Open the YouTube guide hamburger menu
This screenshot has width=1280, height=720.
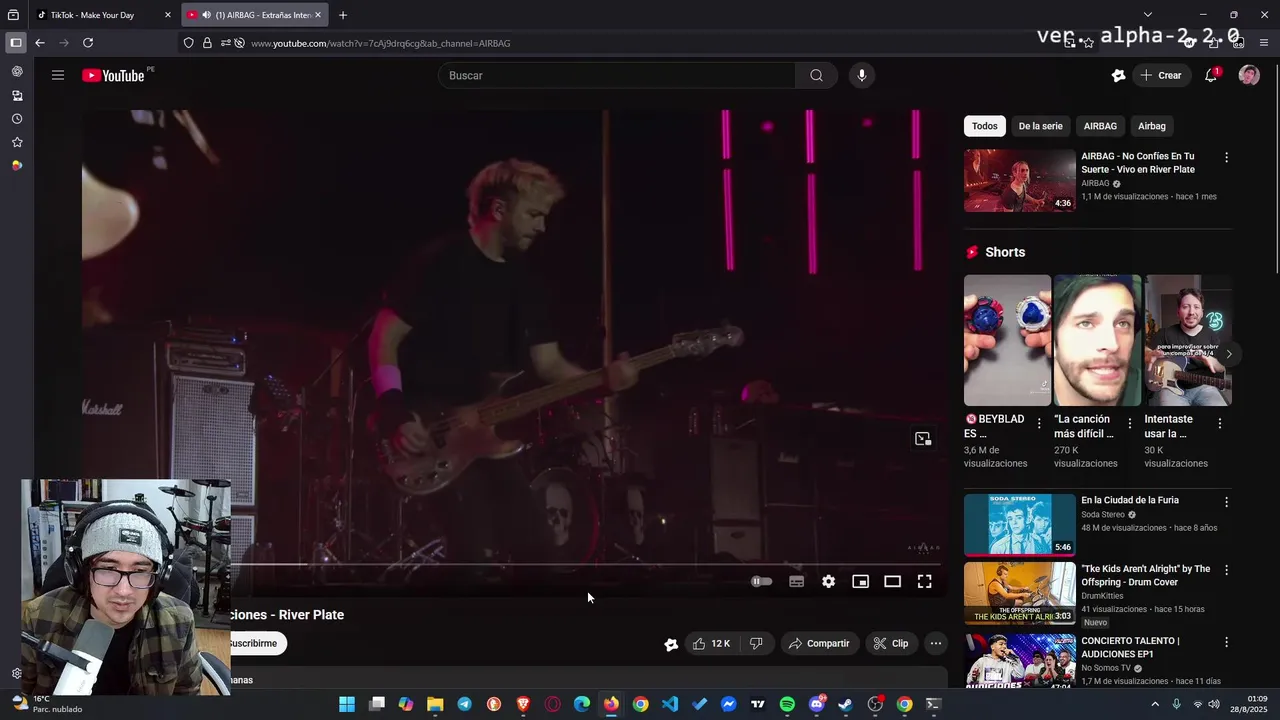(58, 75)
